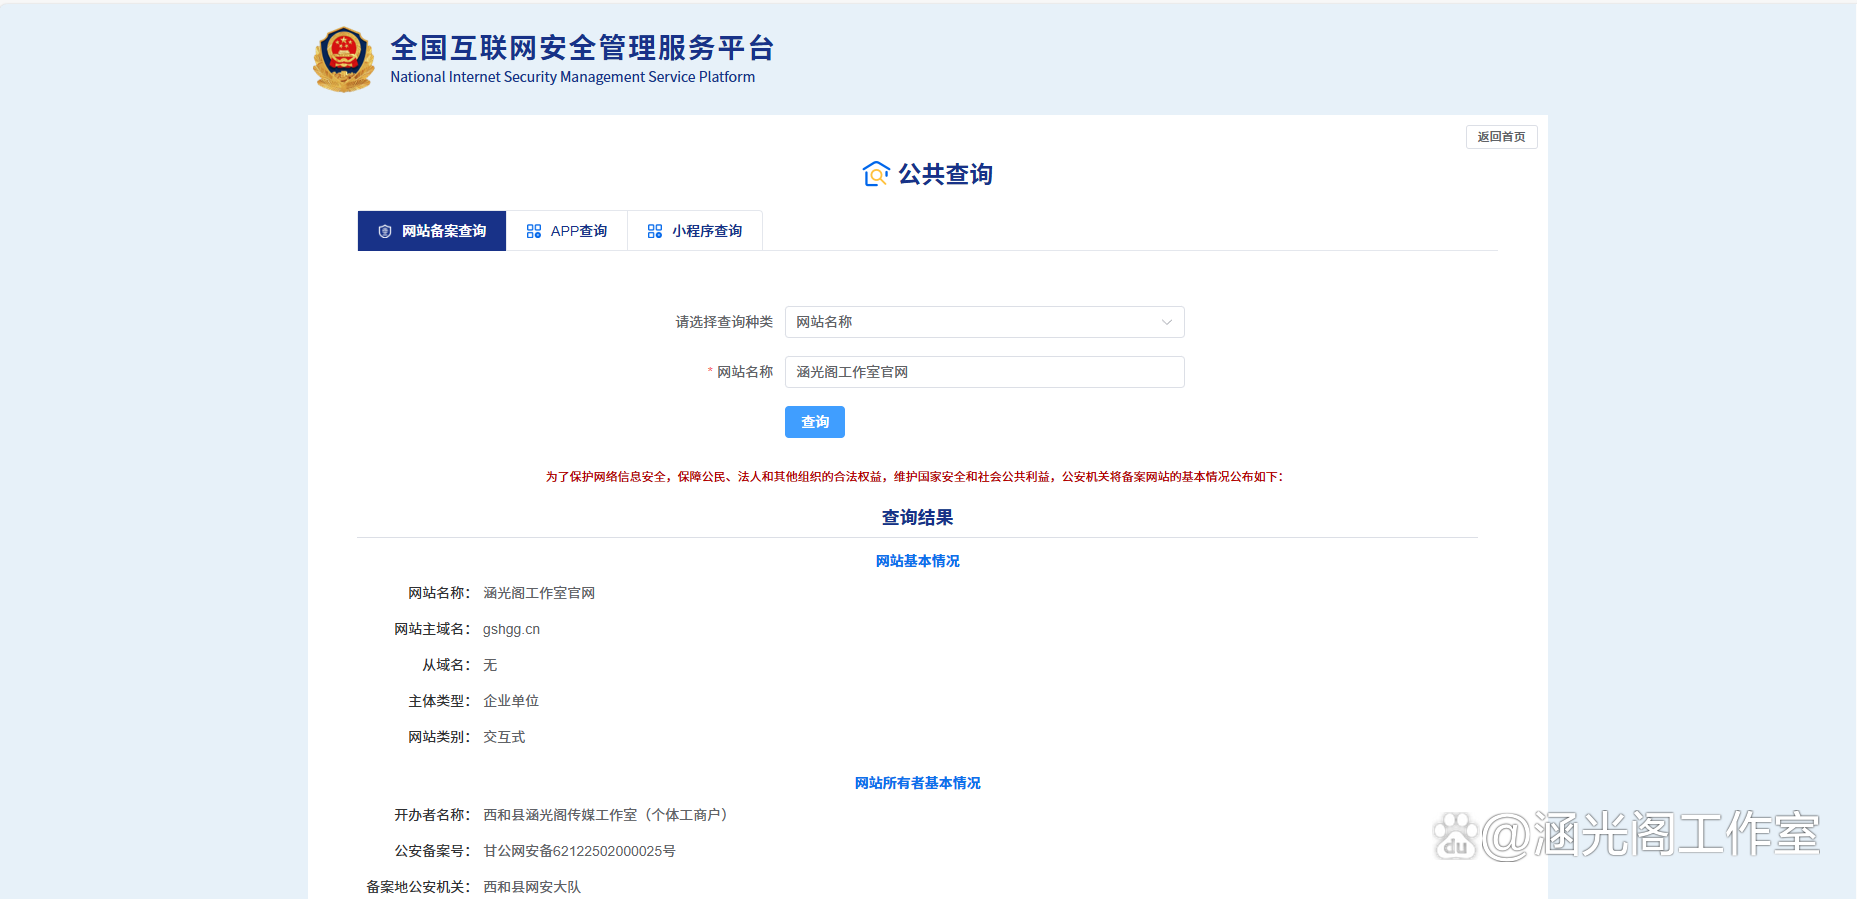Click the National Internet Security Management Service Platform subtitle
The width and height of the screenshot is (1857, 899).
pos(573,77)
